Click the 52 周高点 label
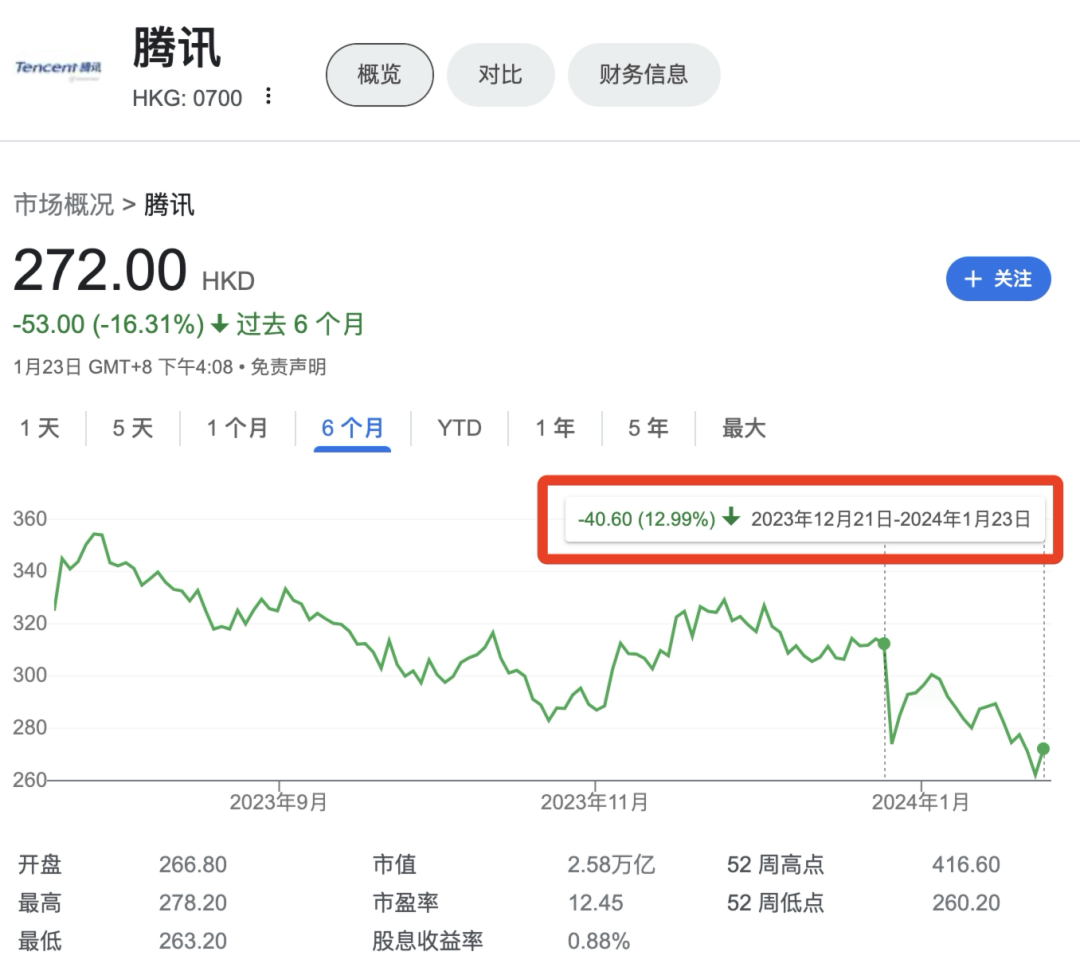The image size is (1080, 975). click(x=775, y=864)
